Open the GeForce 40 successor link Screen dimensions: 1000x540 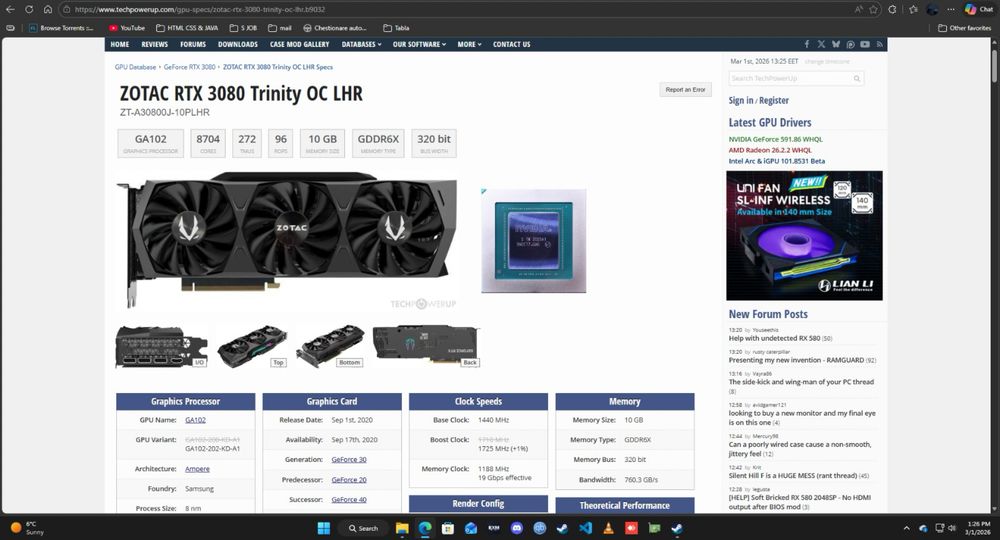[x=349, y=500]
